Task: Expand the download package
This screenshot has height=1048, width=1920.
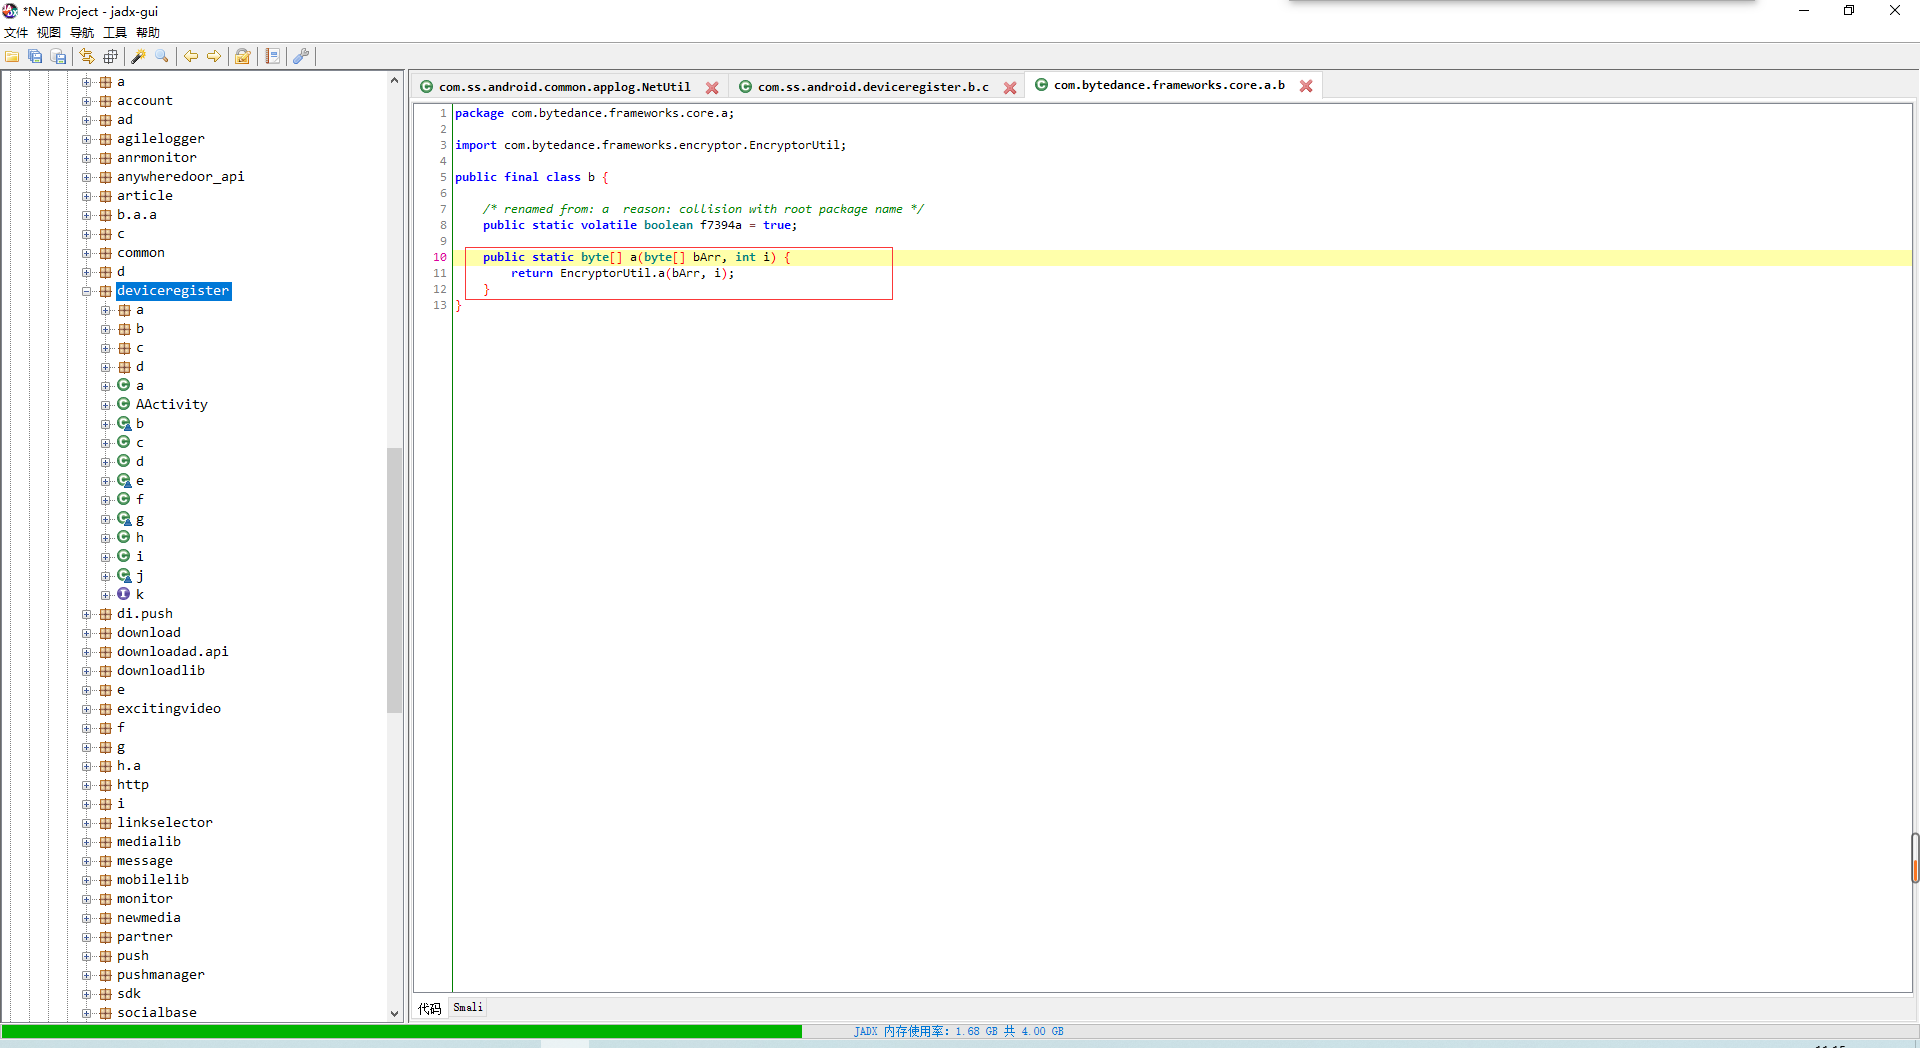Action: [87, 633]
